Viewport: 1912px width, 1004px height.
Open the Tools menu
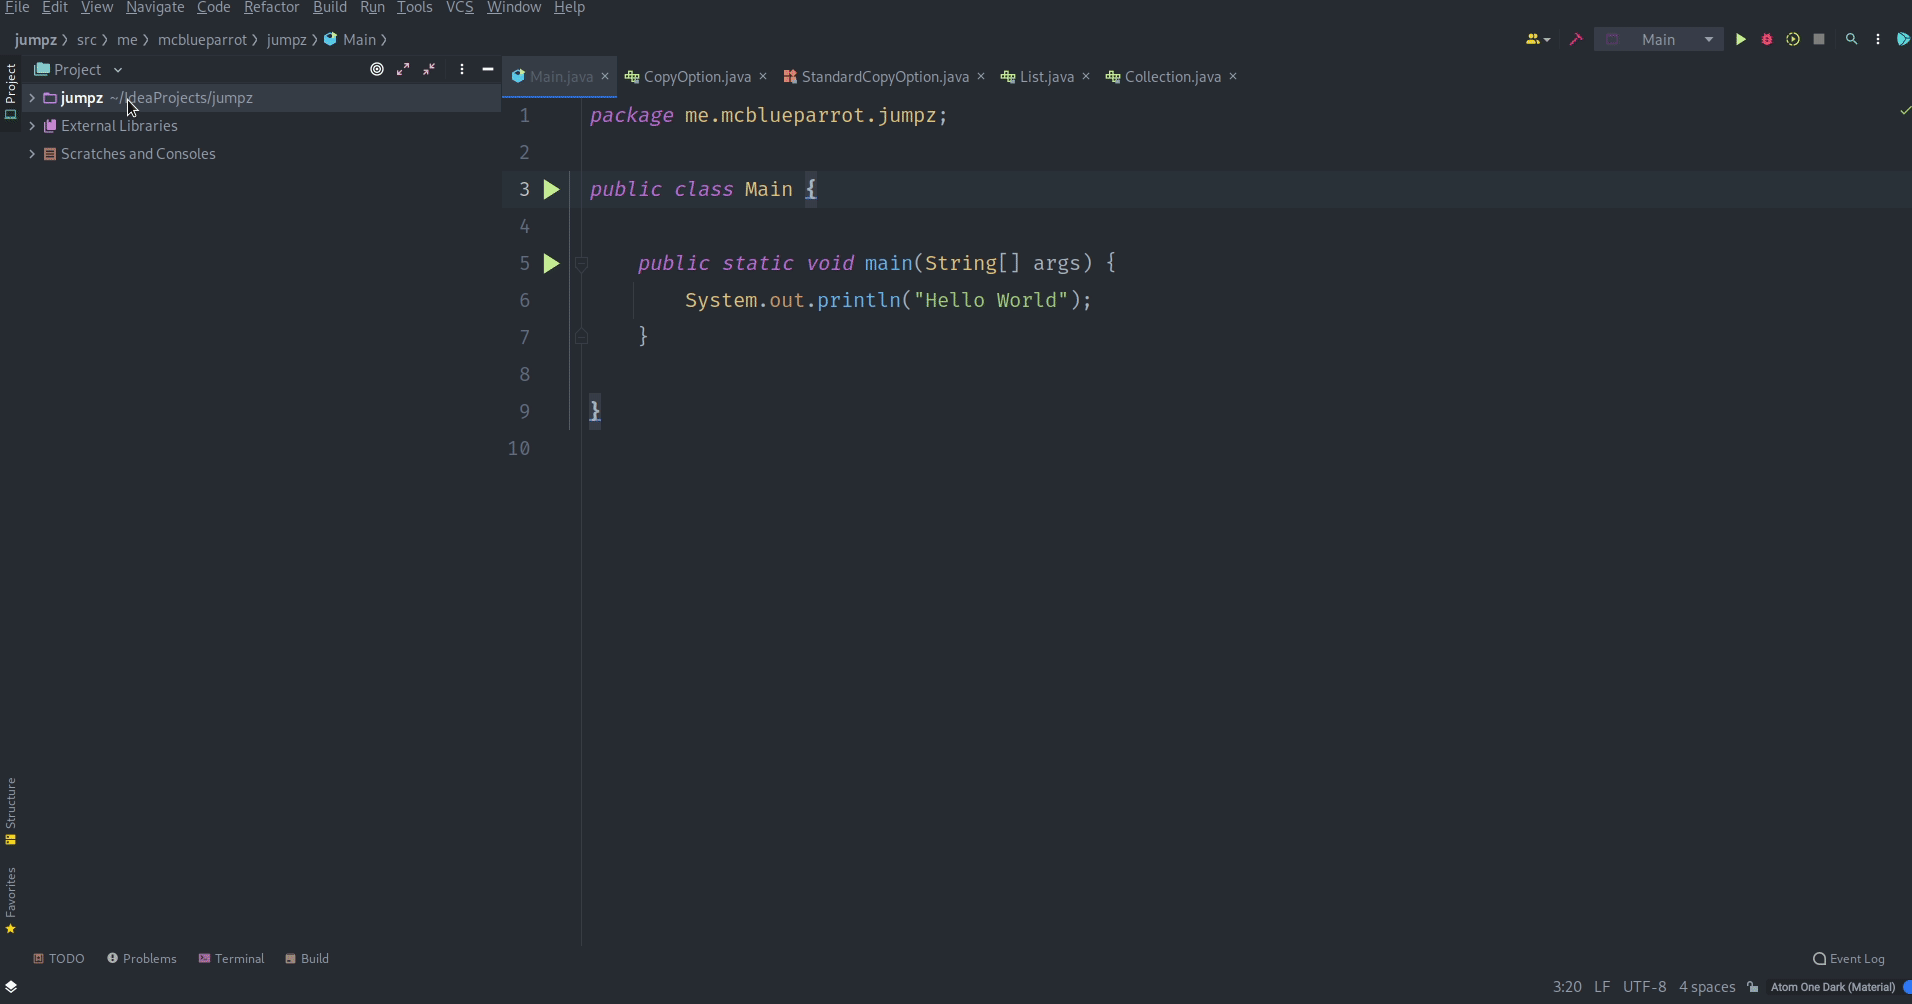click(415, 7)
